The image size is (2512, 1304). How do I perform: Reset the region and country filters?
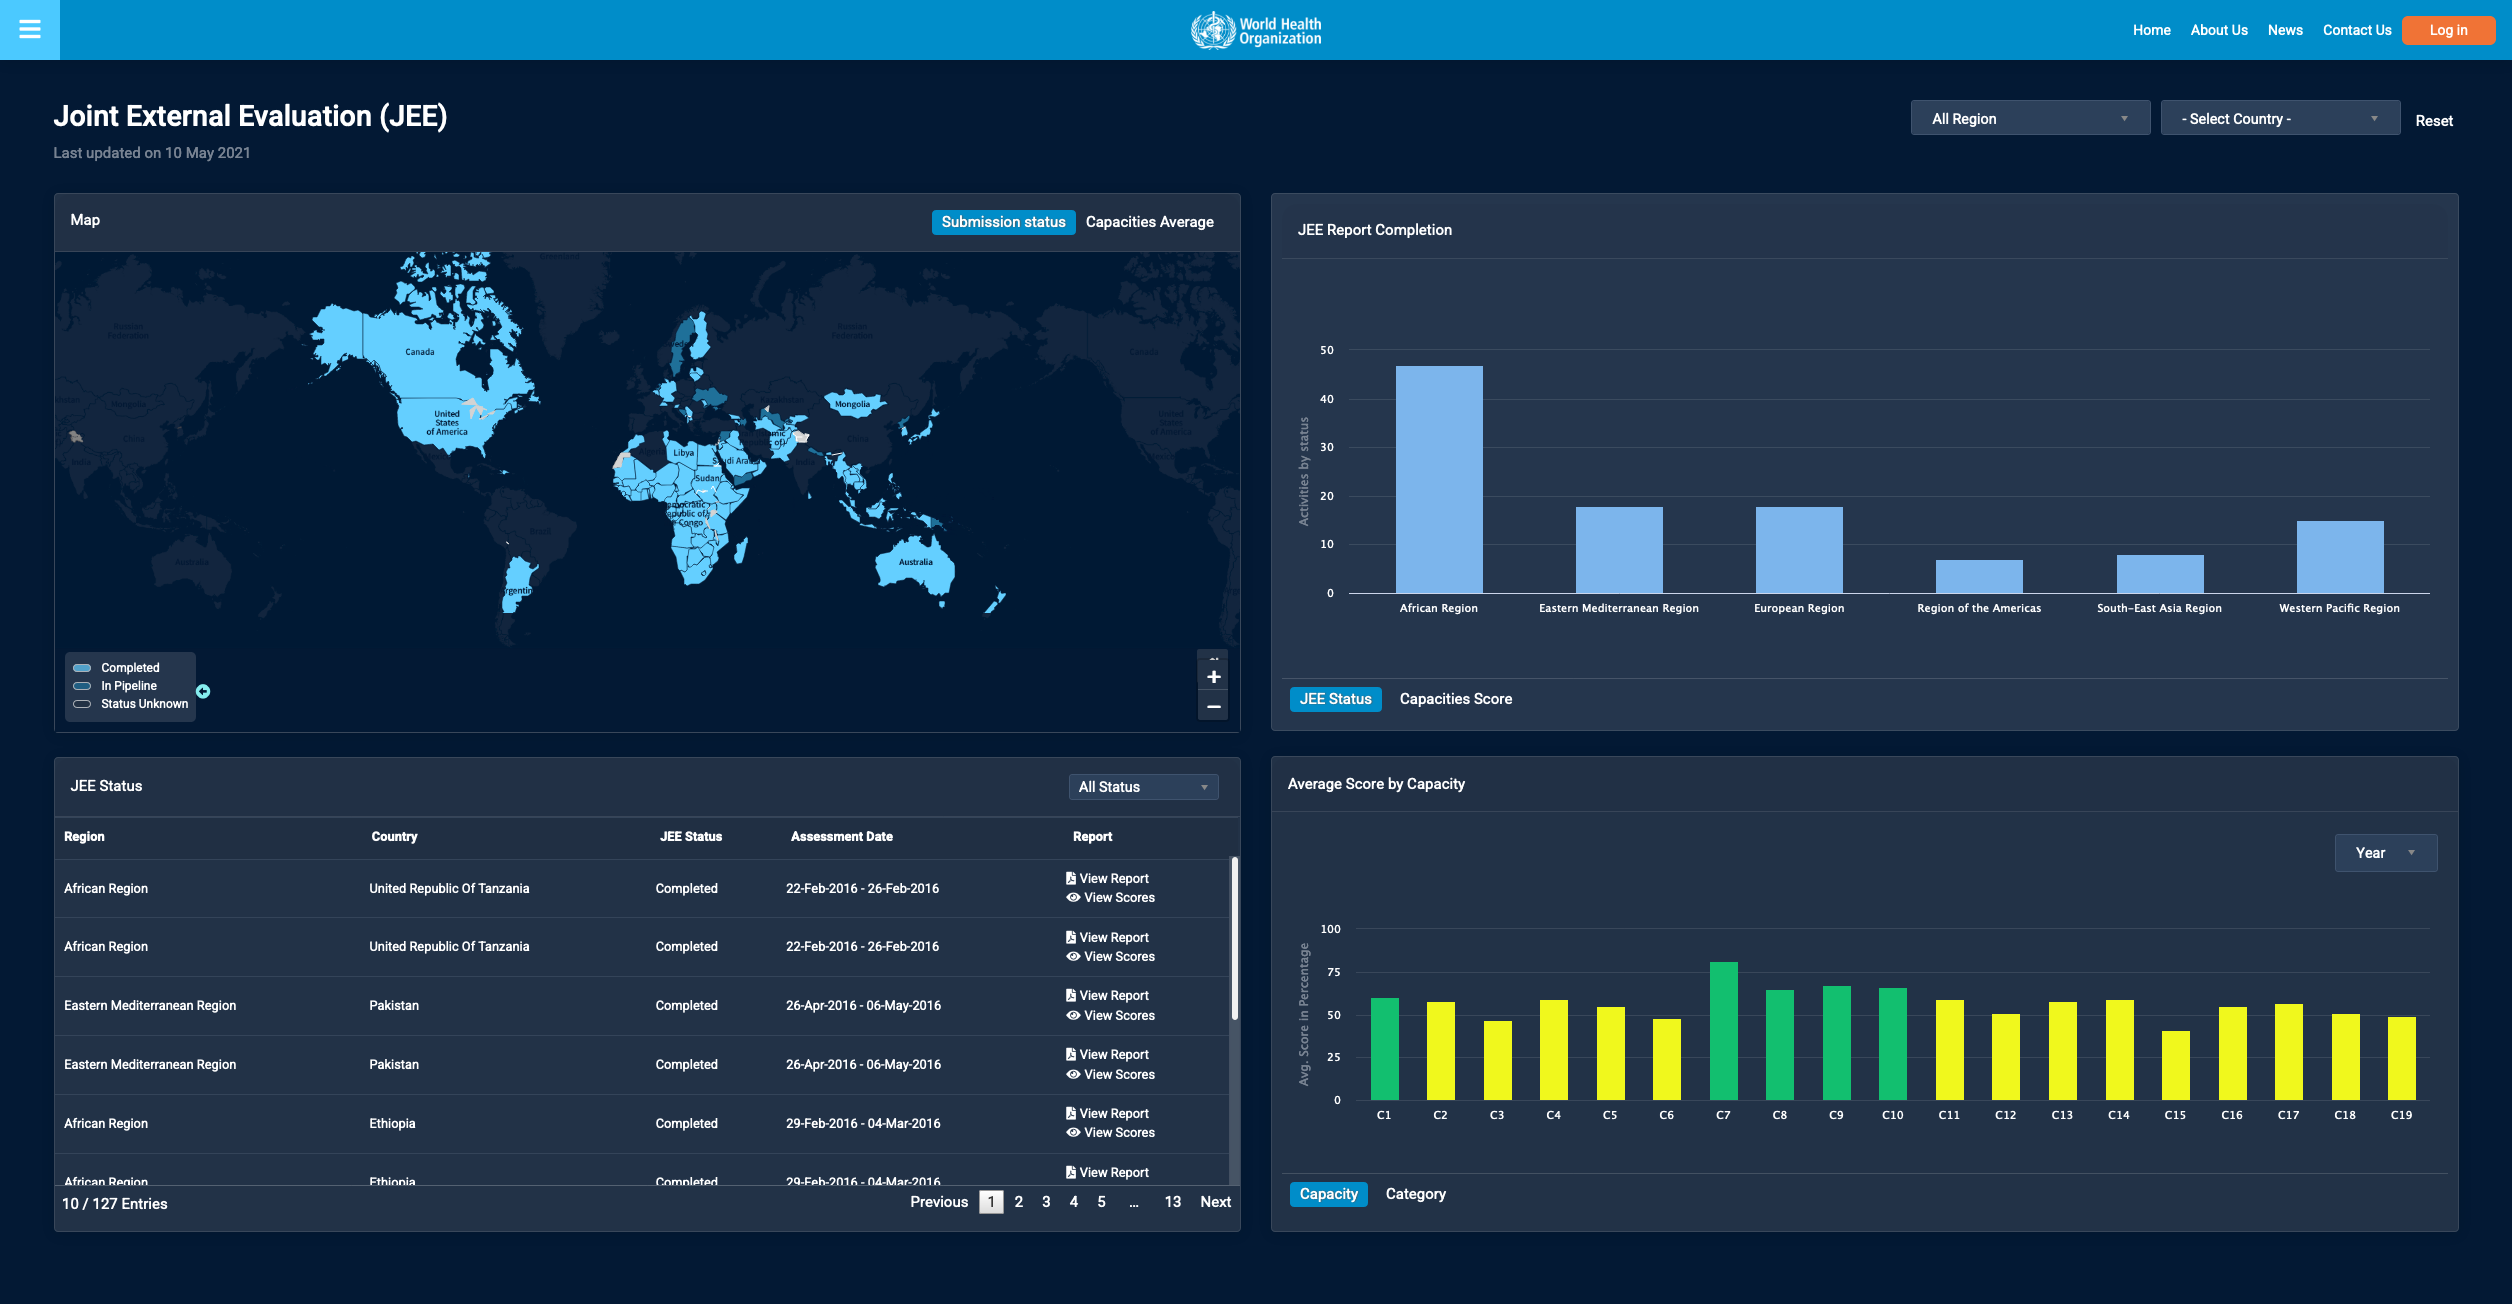[2433, 121]
